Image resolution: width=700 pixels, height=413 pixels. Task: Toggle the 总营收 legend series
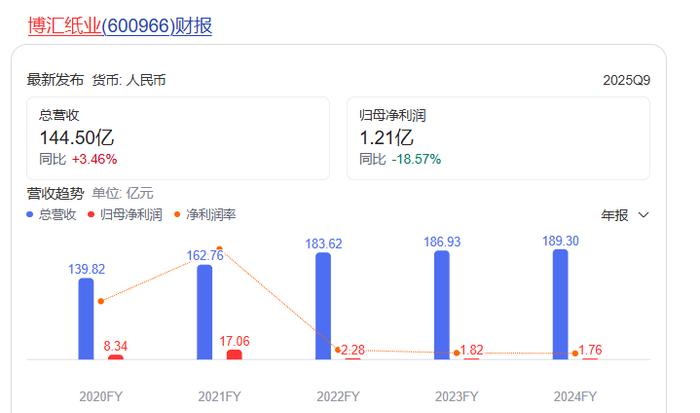51,215
